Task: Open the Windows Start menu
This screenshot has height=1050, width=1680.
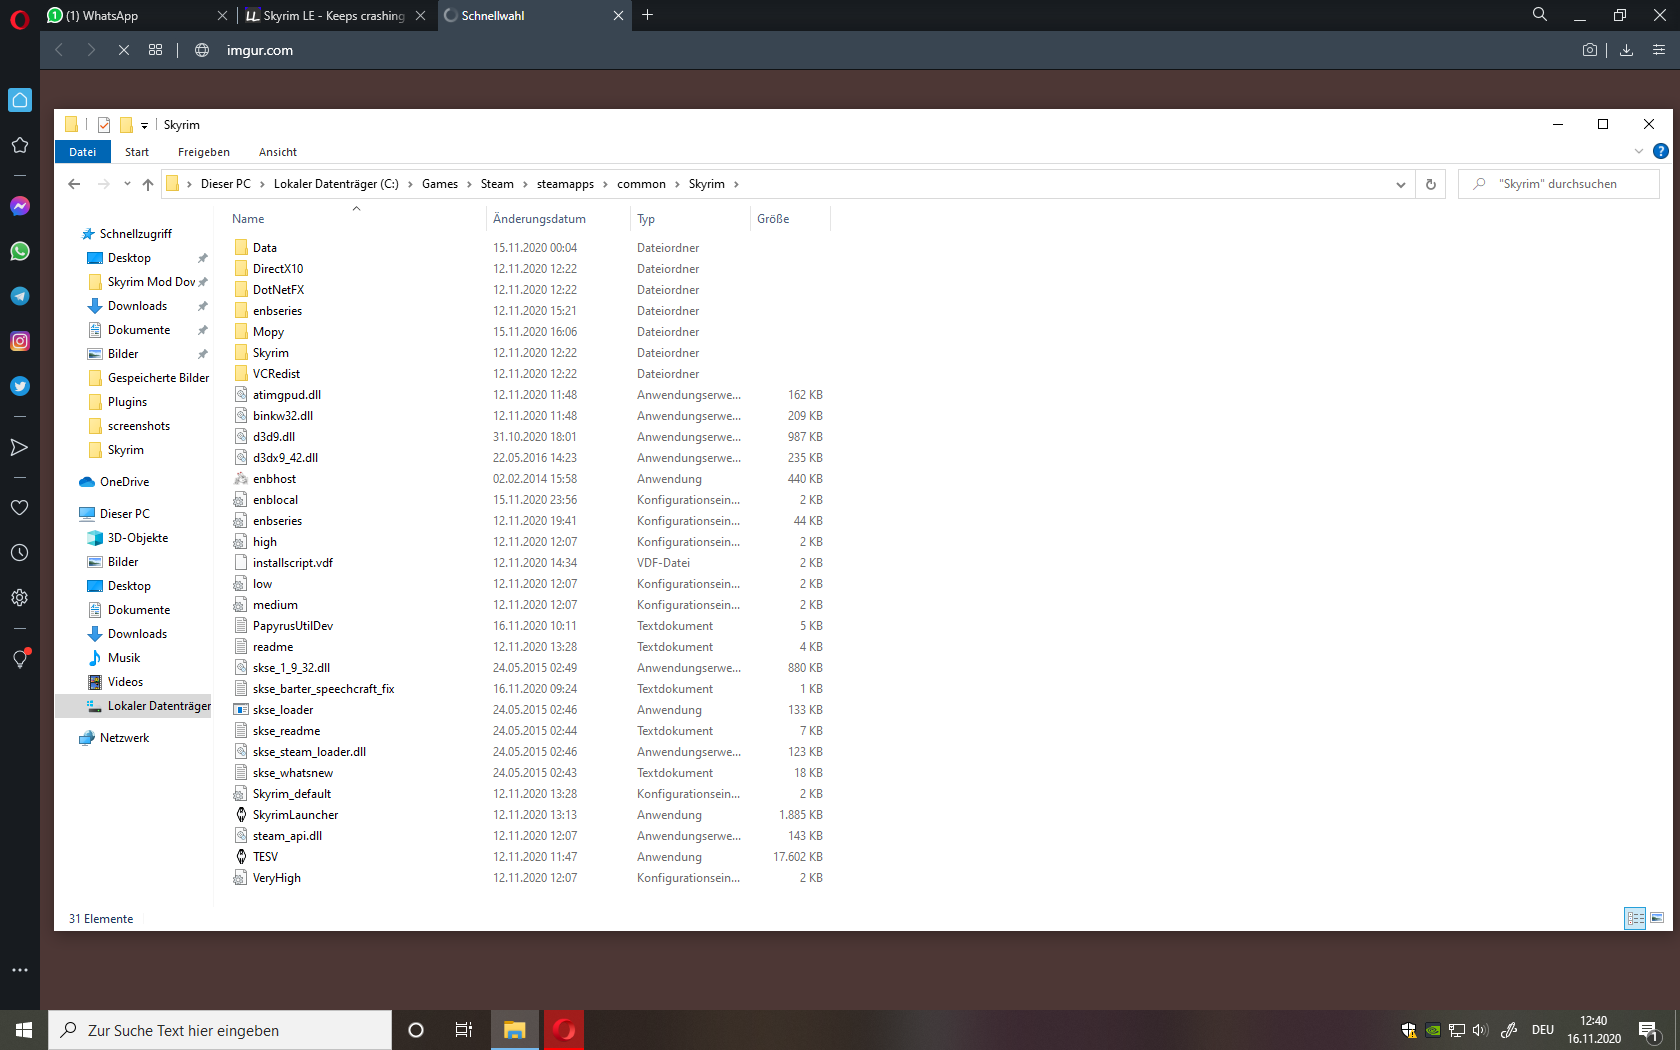Action: (x=24, y=1030)
